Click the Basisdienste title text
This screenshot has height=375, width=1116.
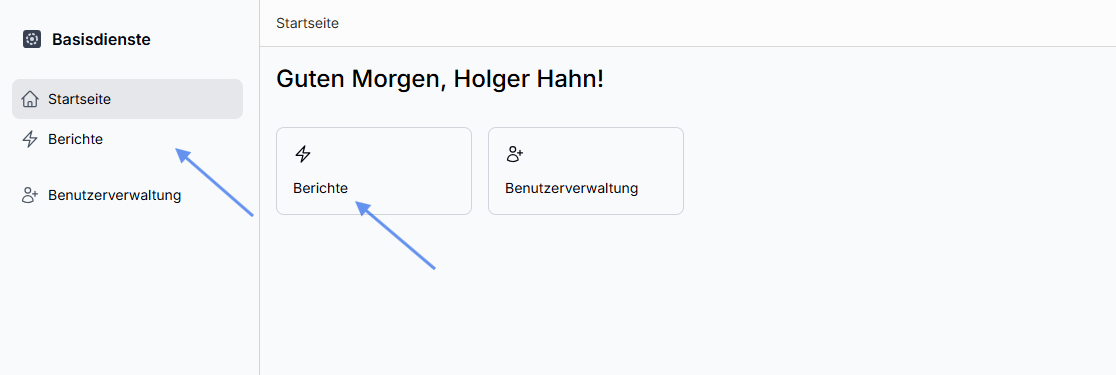click(101, 40)
